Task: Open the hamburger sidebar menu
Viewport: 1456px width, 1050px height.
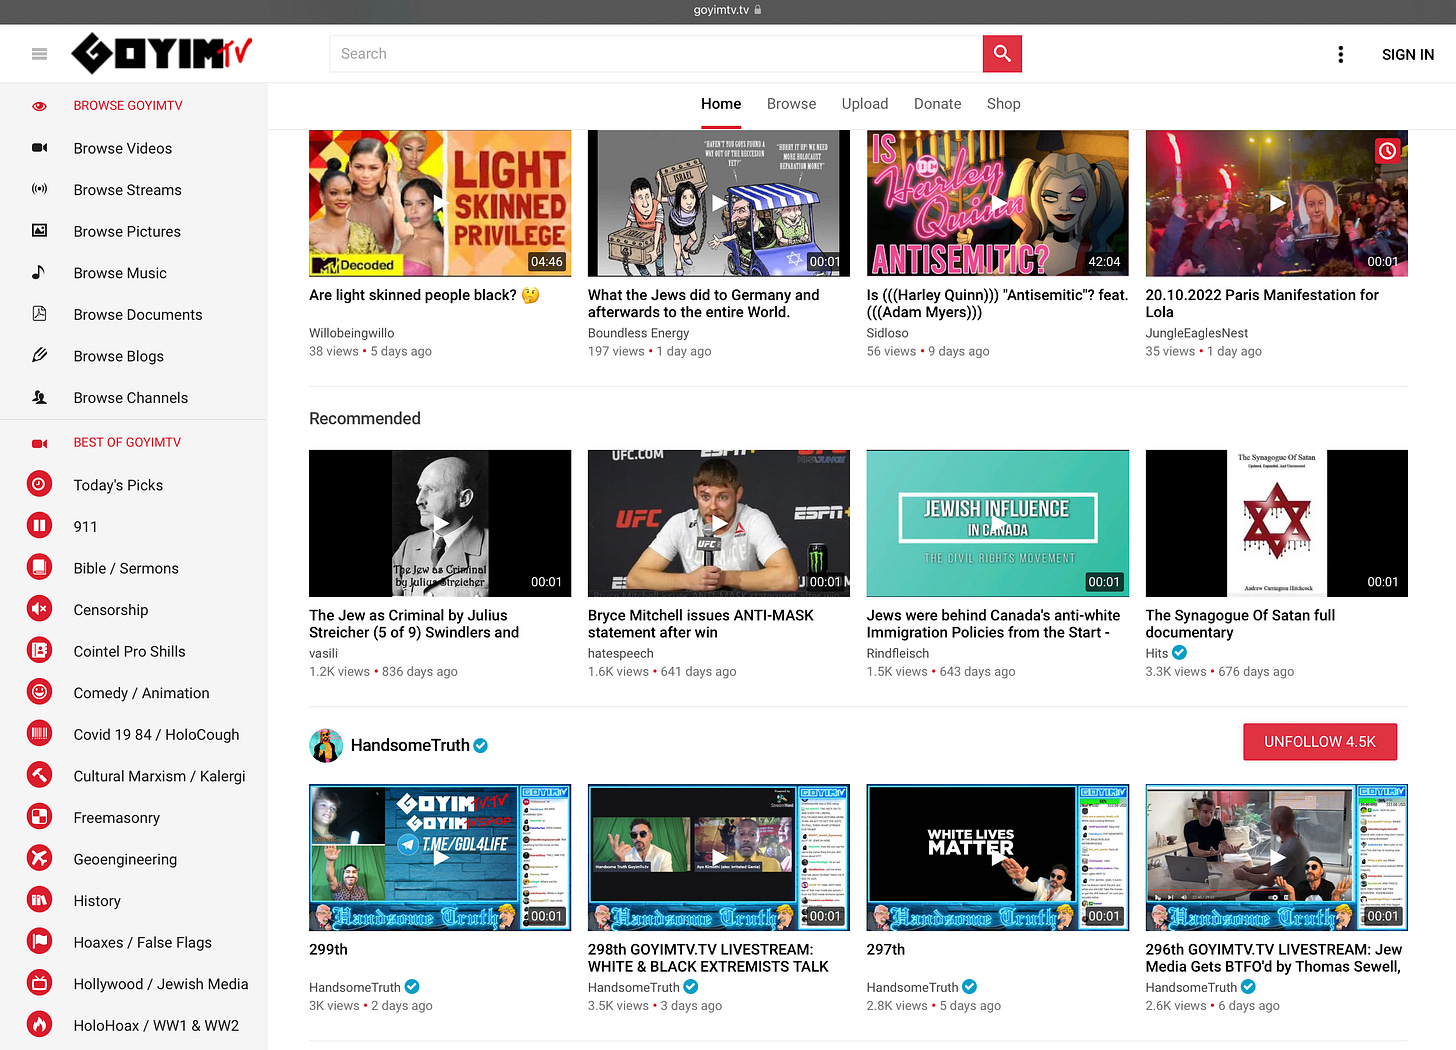Action: point(39,54)
